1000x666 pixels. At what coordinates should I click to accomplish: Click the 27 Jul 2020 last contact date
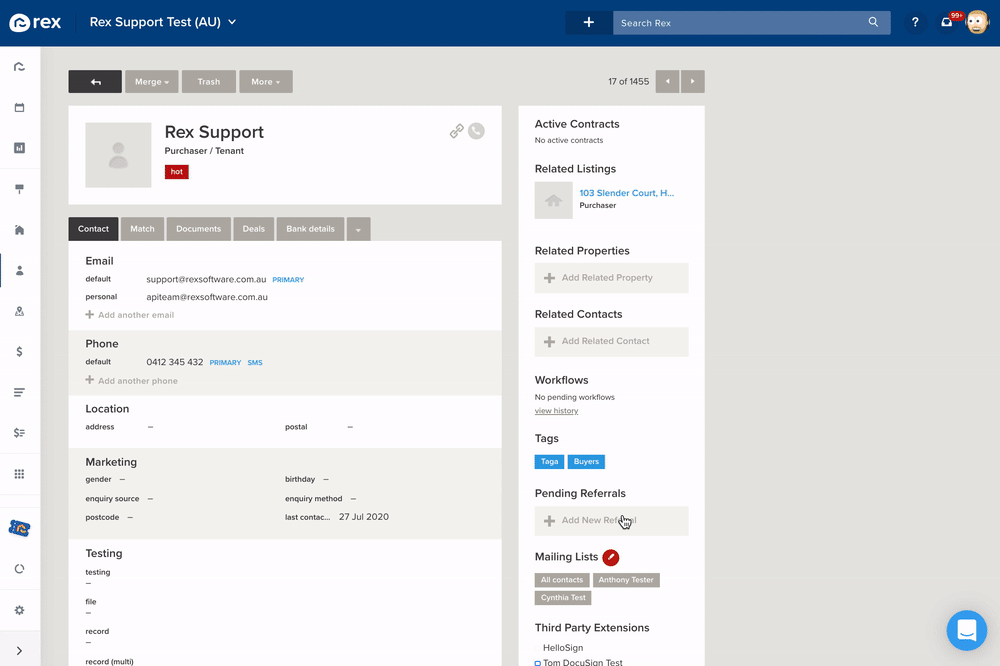[364, 517]
